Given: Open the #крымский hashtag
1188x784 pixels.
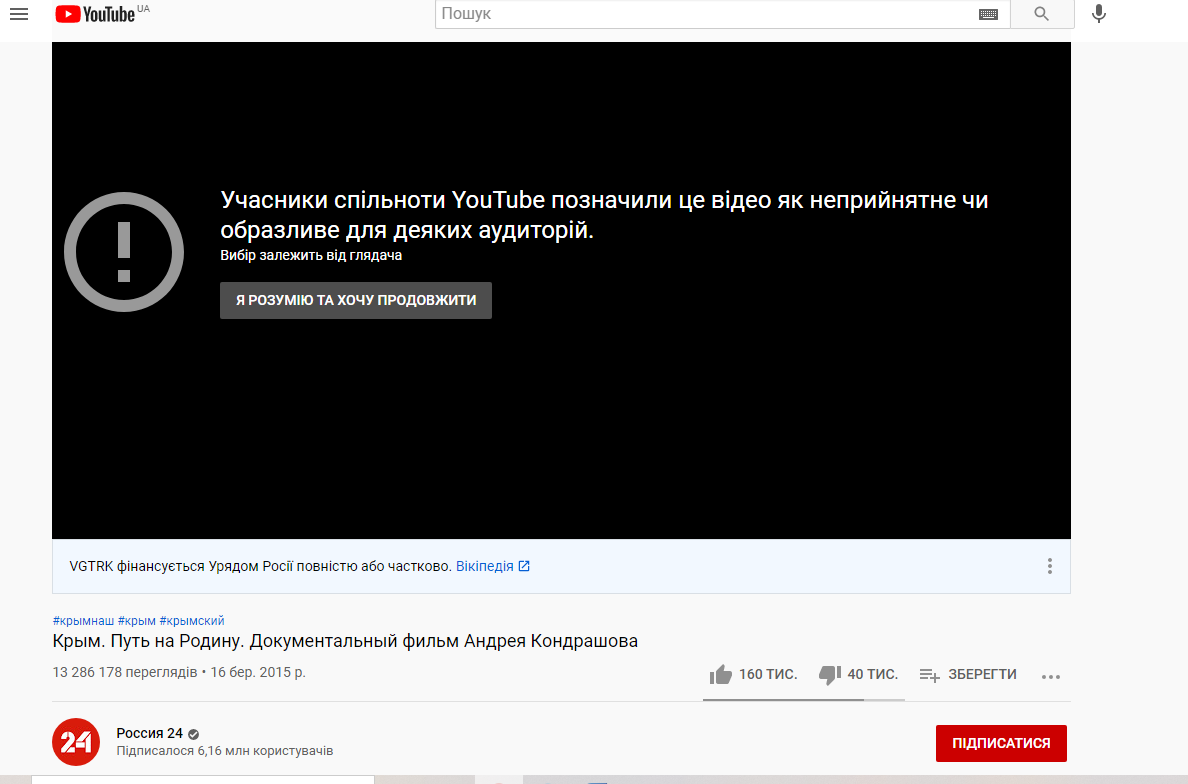Looking at the screenshot, I should pyautogui.click(x=192, y=620).
